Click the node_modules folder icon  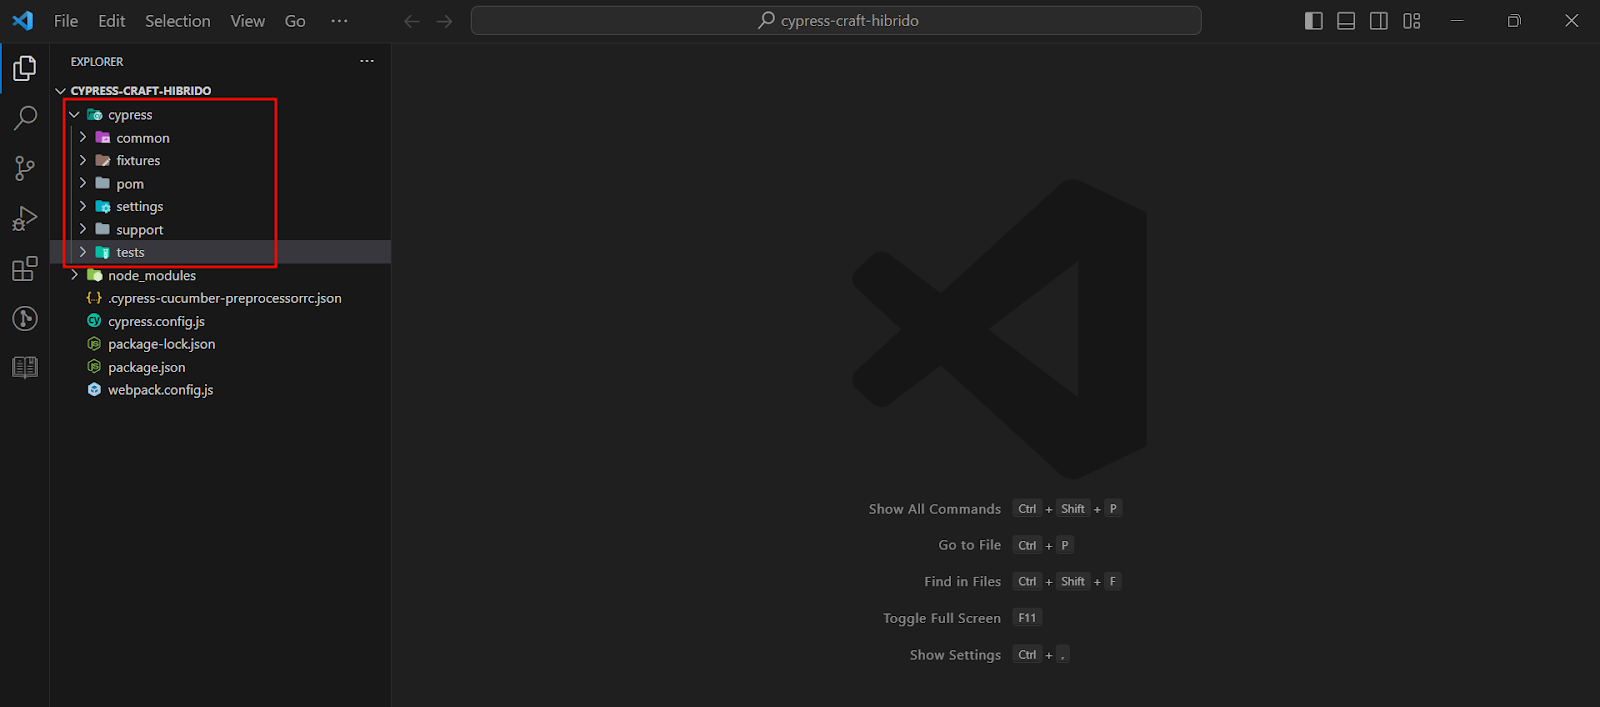point(95,275)
